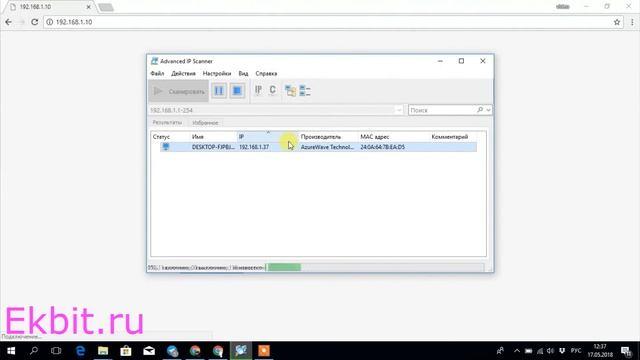Image resolution: width=640 pixels, height=360 pixels.
Task: Pause the scan in Advanced IP Scanner
Action: tap(219, 91)
